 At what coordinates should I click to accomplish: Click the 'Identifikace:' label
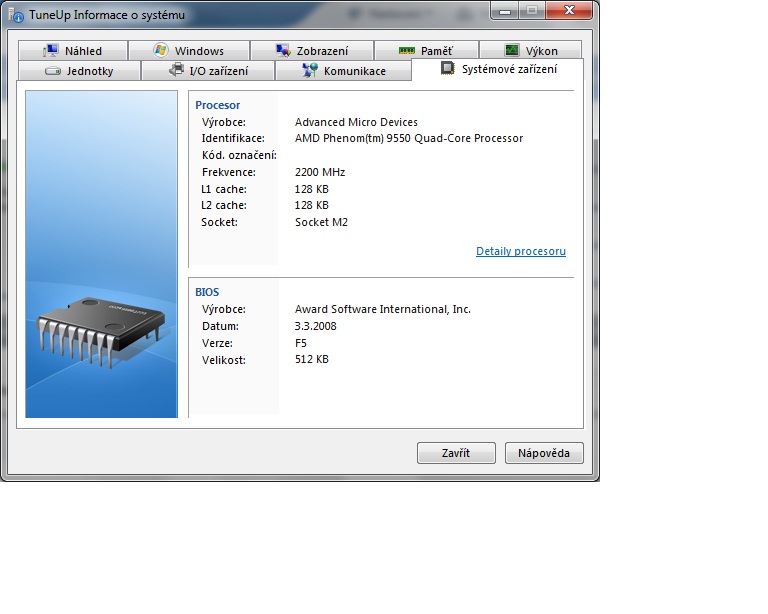233,139
